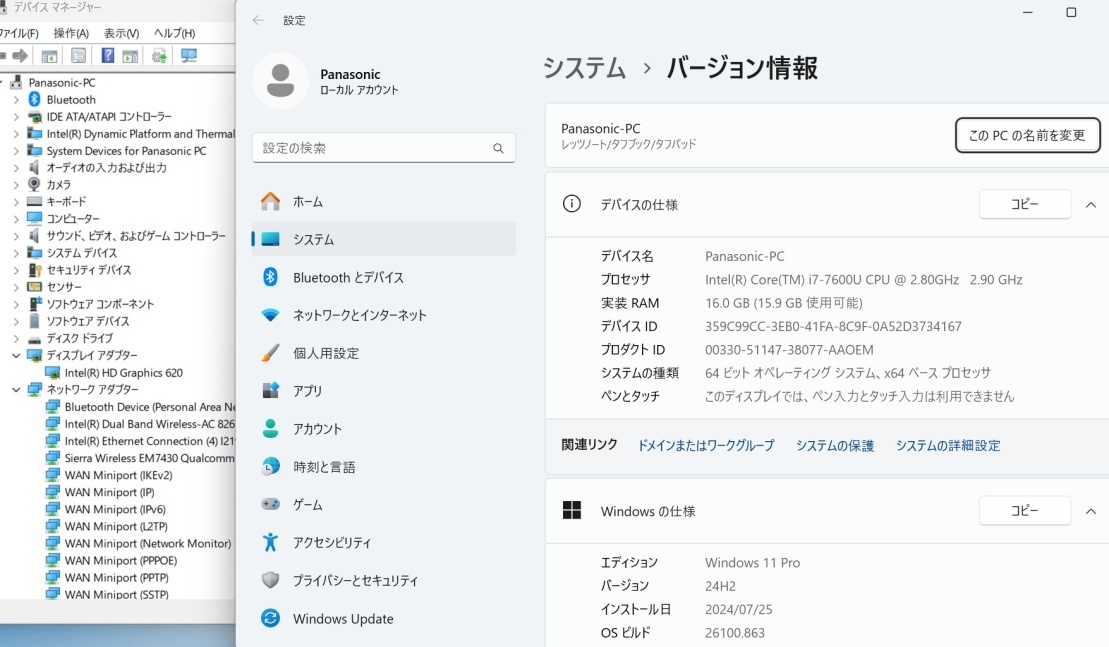The height and width of the screenshot is (647, 1109).
Task: Open ホーム in Settings sidebar
Action: (x=383, y=202)
